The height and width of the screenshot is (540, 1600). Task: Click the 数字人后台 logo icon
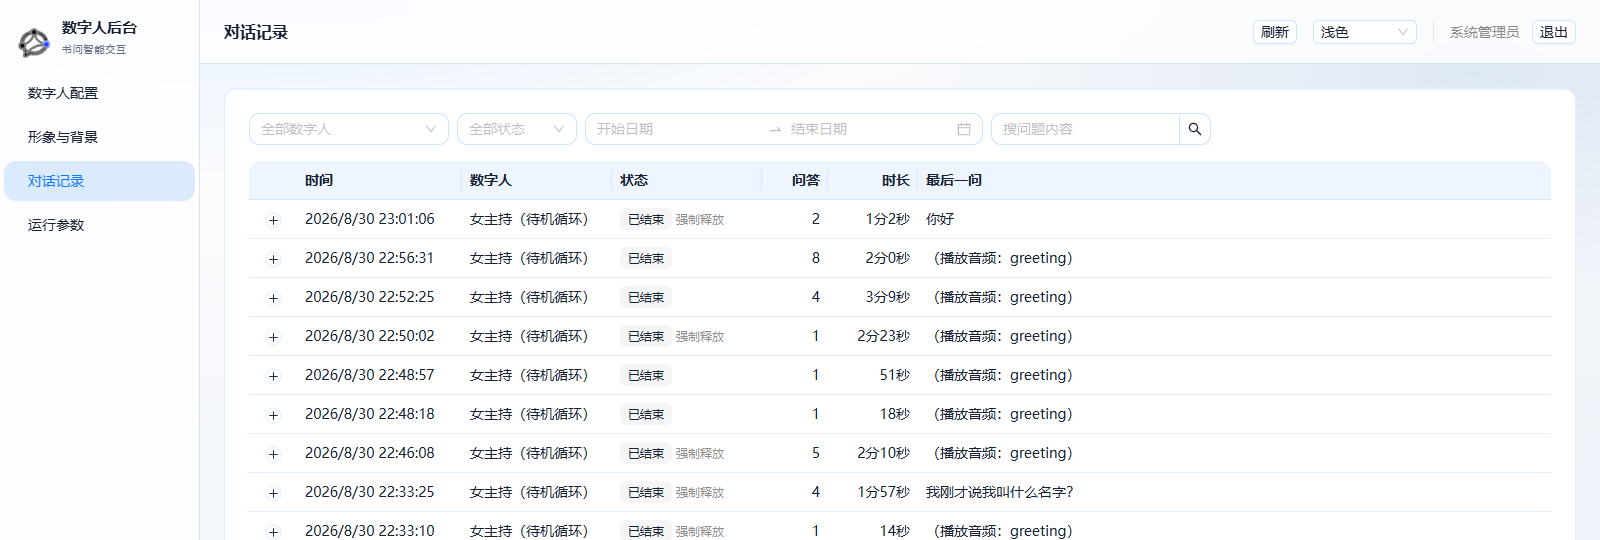(34, 42)
